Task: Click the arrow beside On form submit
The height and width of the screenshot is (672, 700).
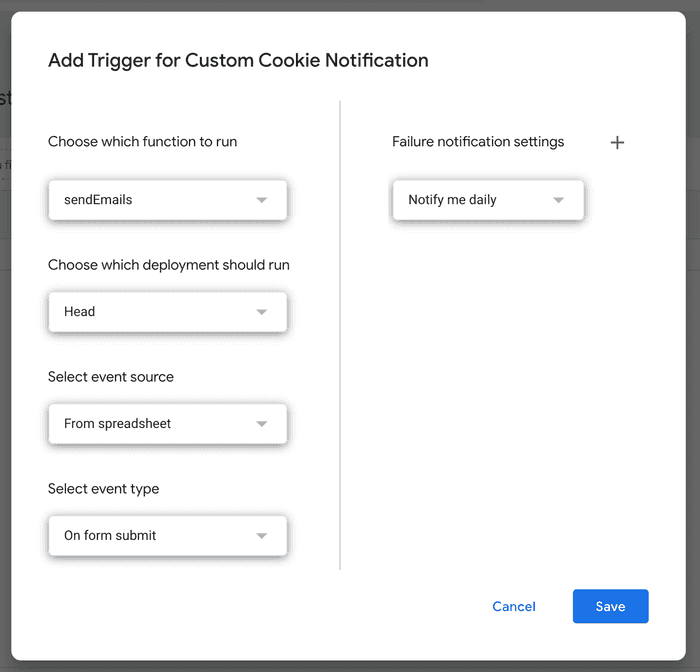Action: tap(261, 536)
